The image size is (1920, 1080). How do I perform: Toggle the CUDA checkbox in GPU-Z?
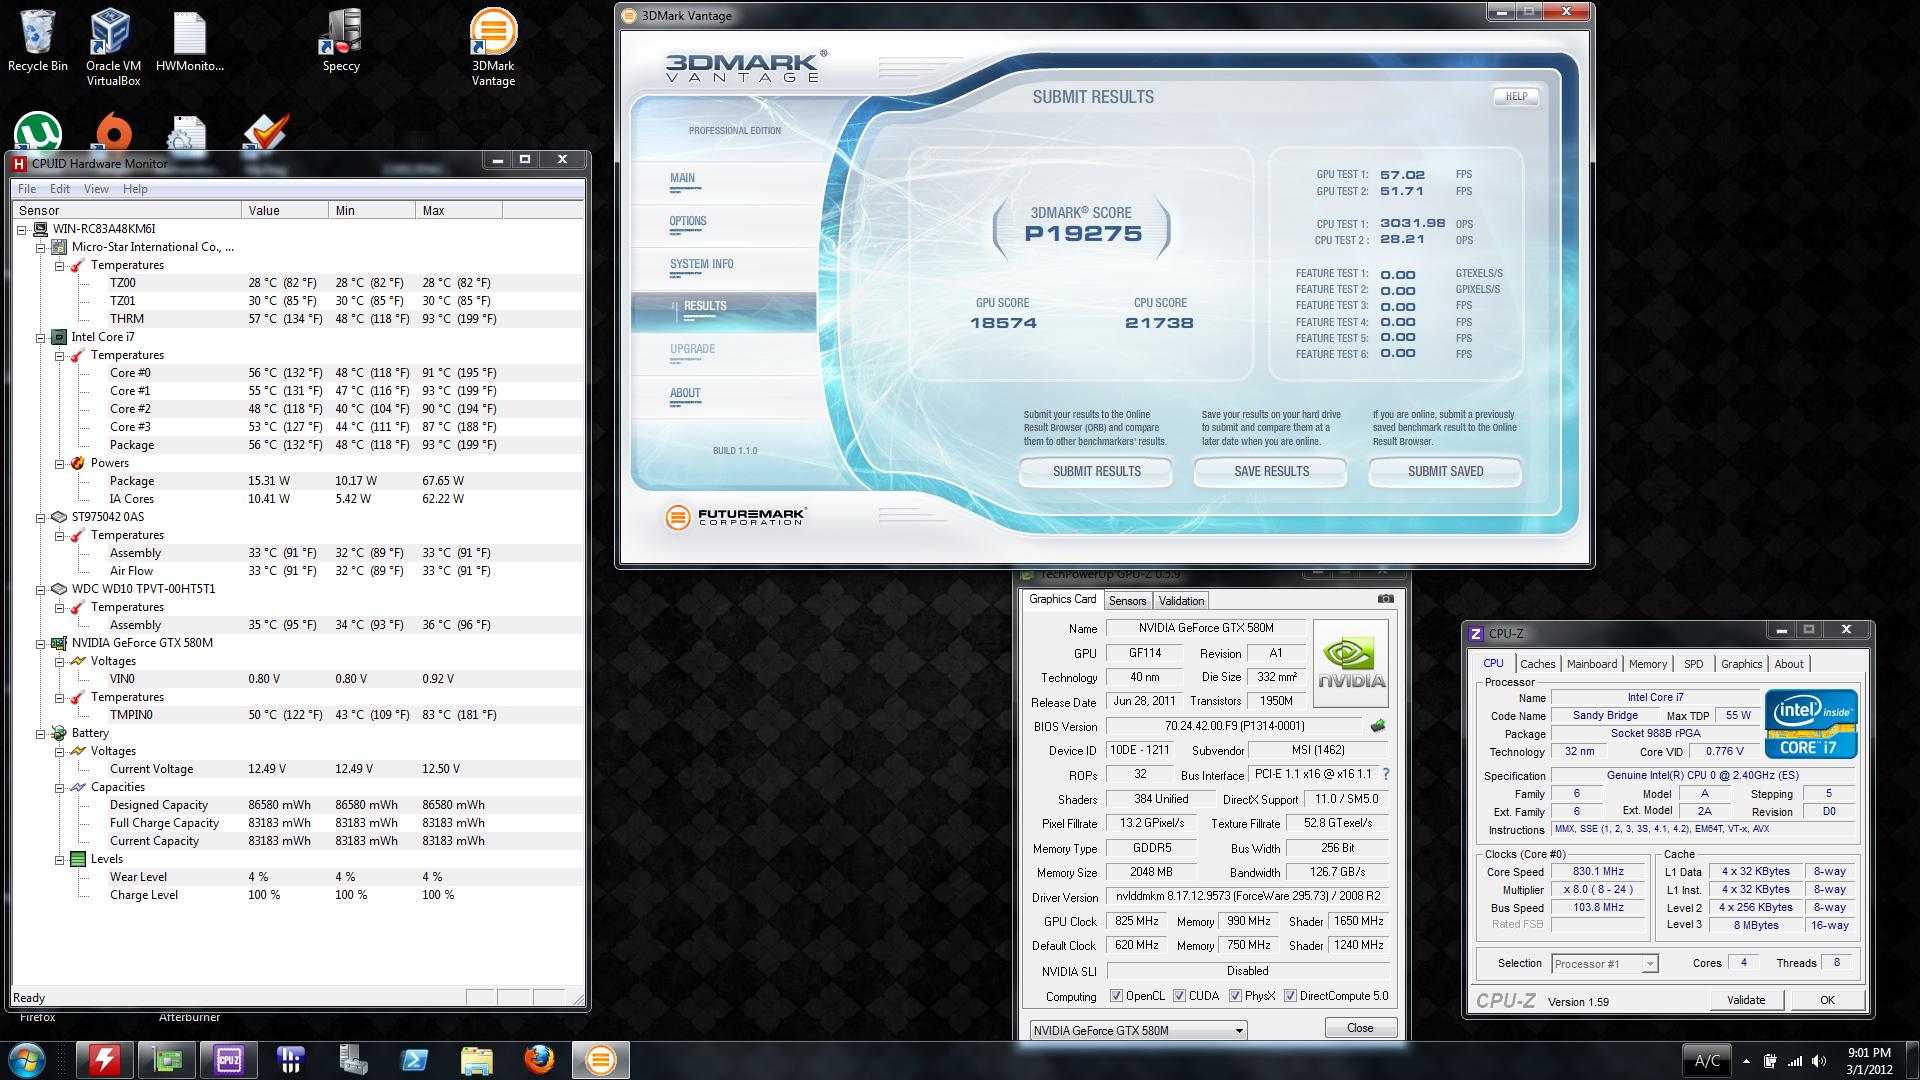[x=1179, y=996]
